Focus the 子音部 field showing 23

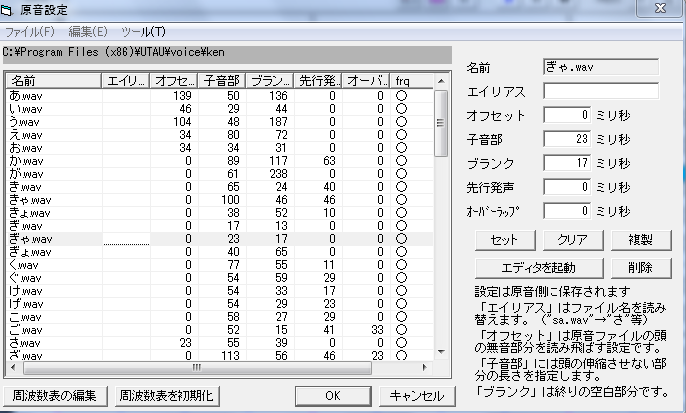[567, 139]
